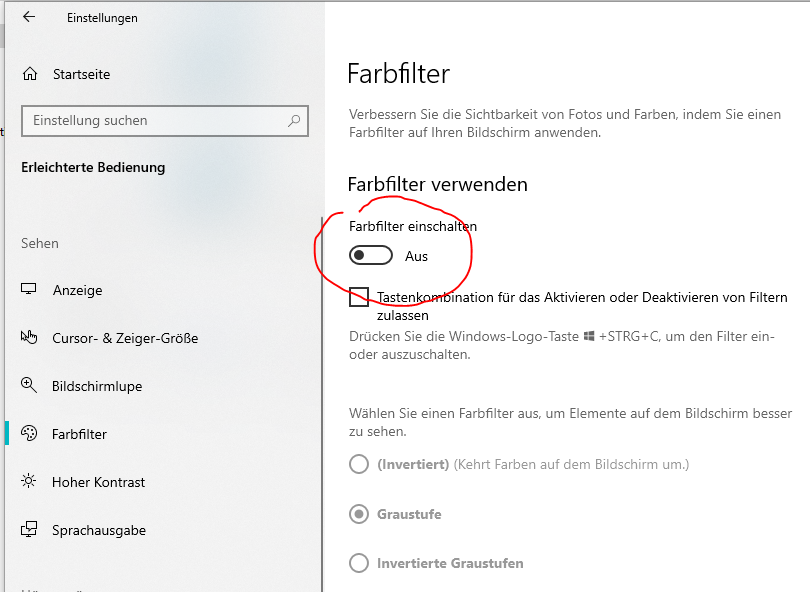Focus the Einstellung suchen search field
This screenshot has width=810, height=592.
[165, 121]
